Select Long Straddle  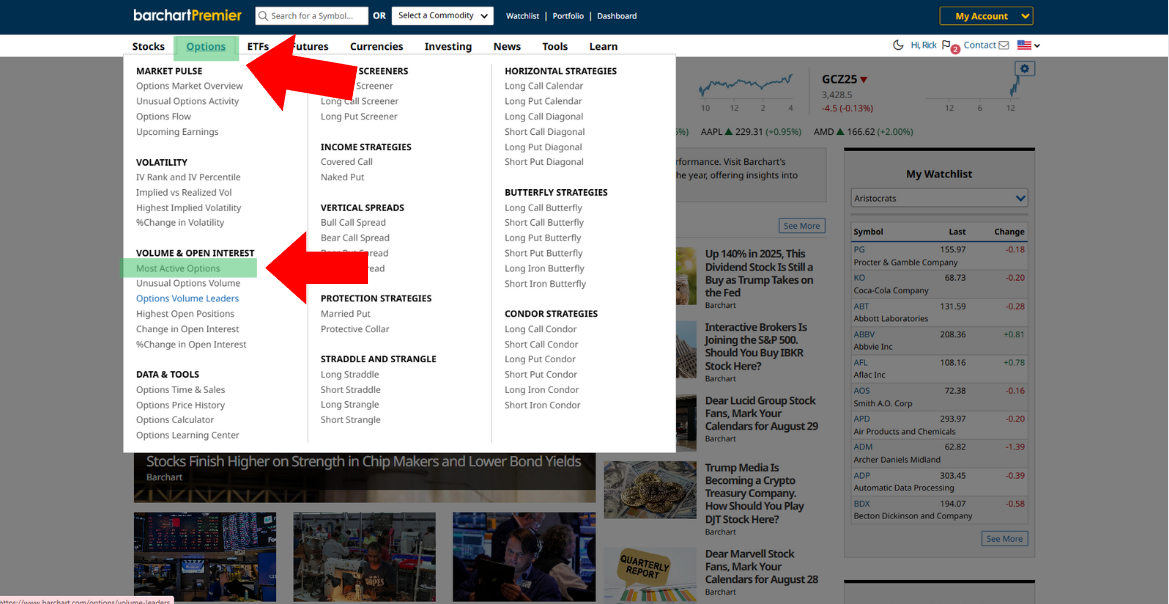click(350, 374)
